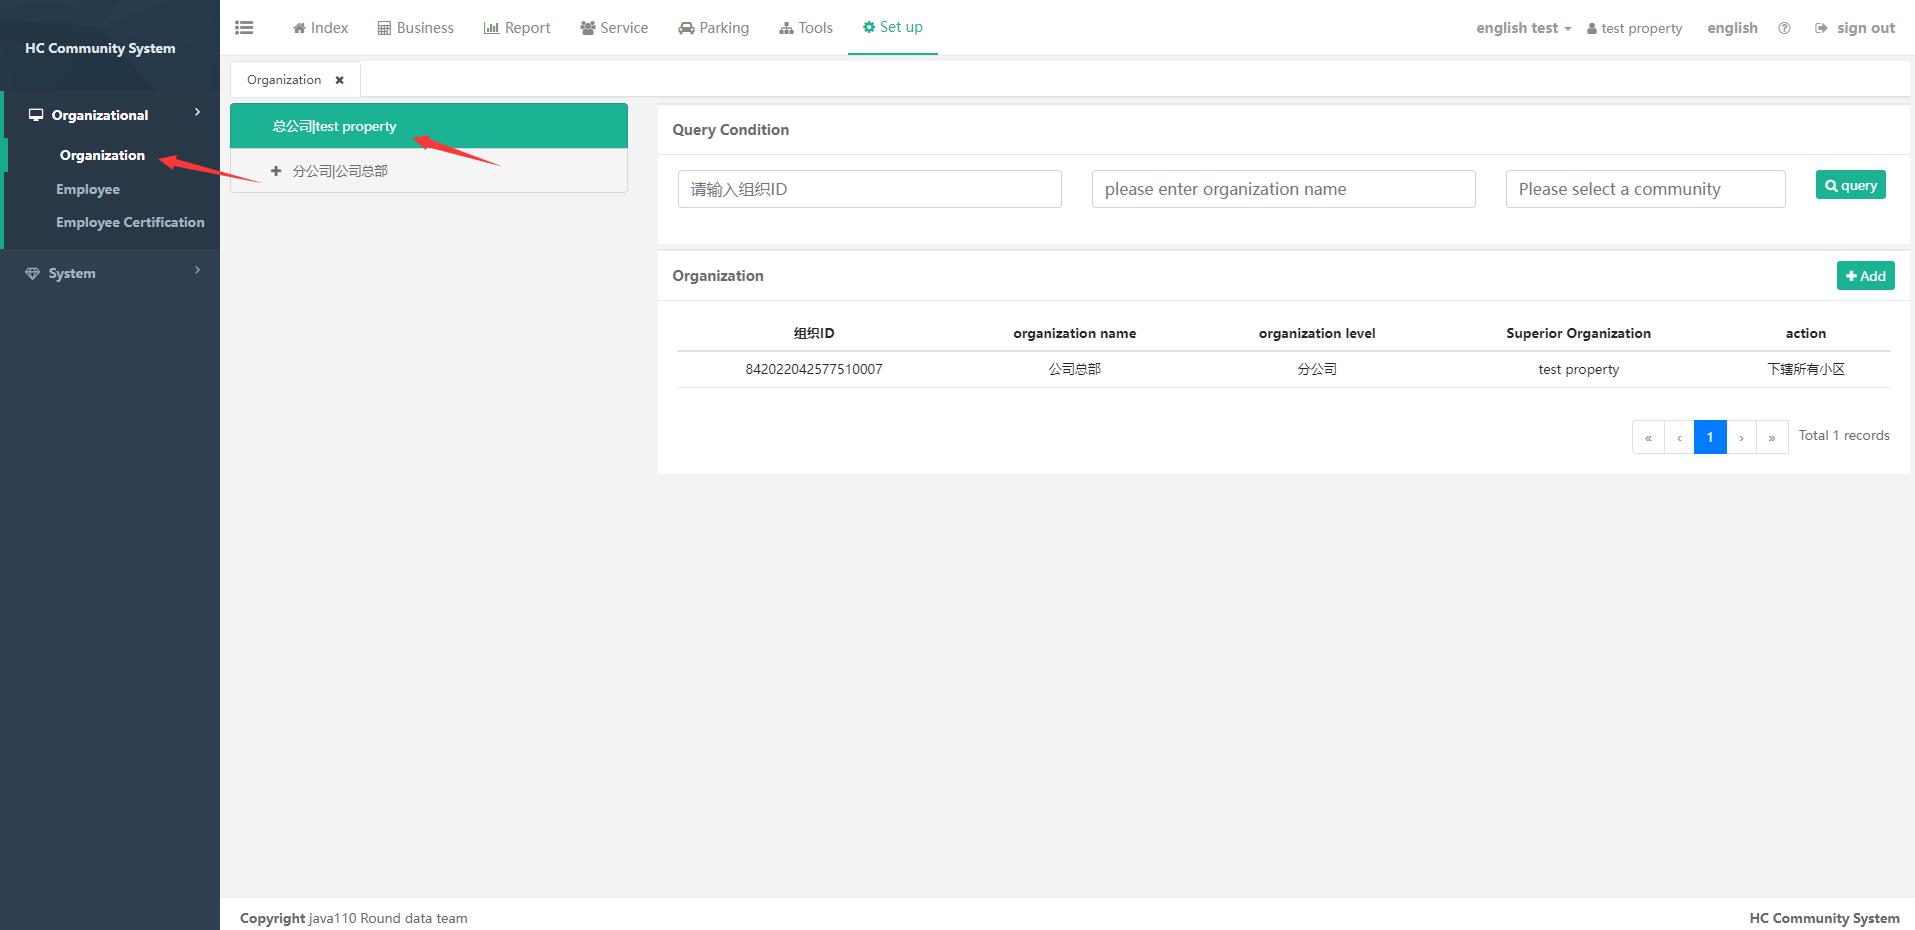Select the Tools menu
The width and height of the screenshot is (1915, 930).
point(806,28)
